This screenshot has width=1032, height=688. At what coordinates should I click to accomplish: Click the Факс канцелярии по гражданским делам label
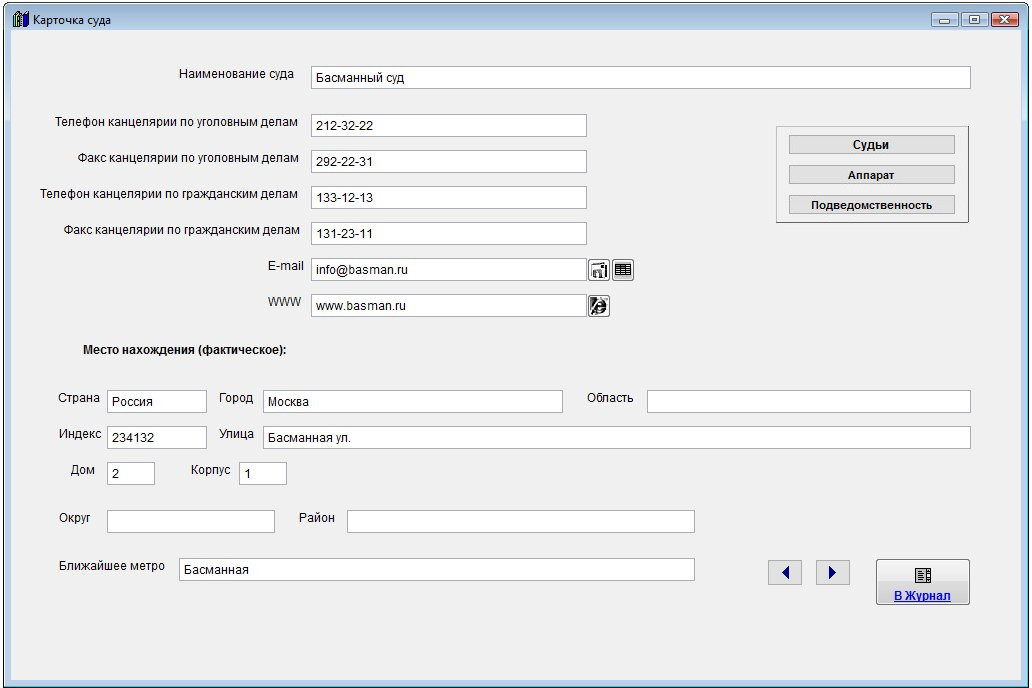click(x=182, y=230)
